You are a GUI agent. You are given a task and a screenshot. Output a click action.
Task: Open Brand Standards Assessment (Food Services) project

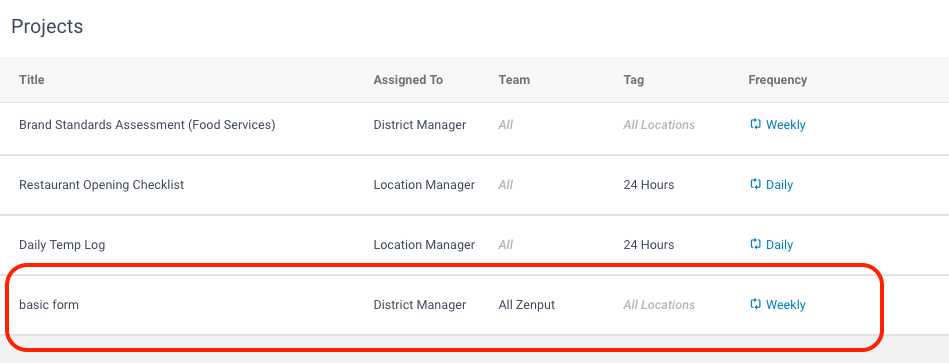pos(147,125)
